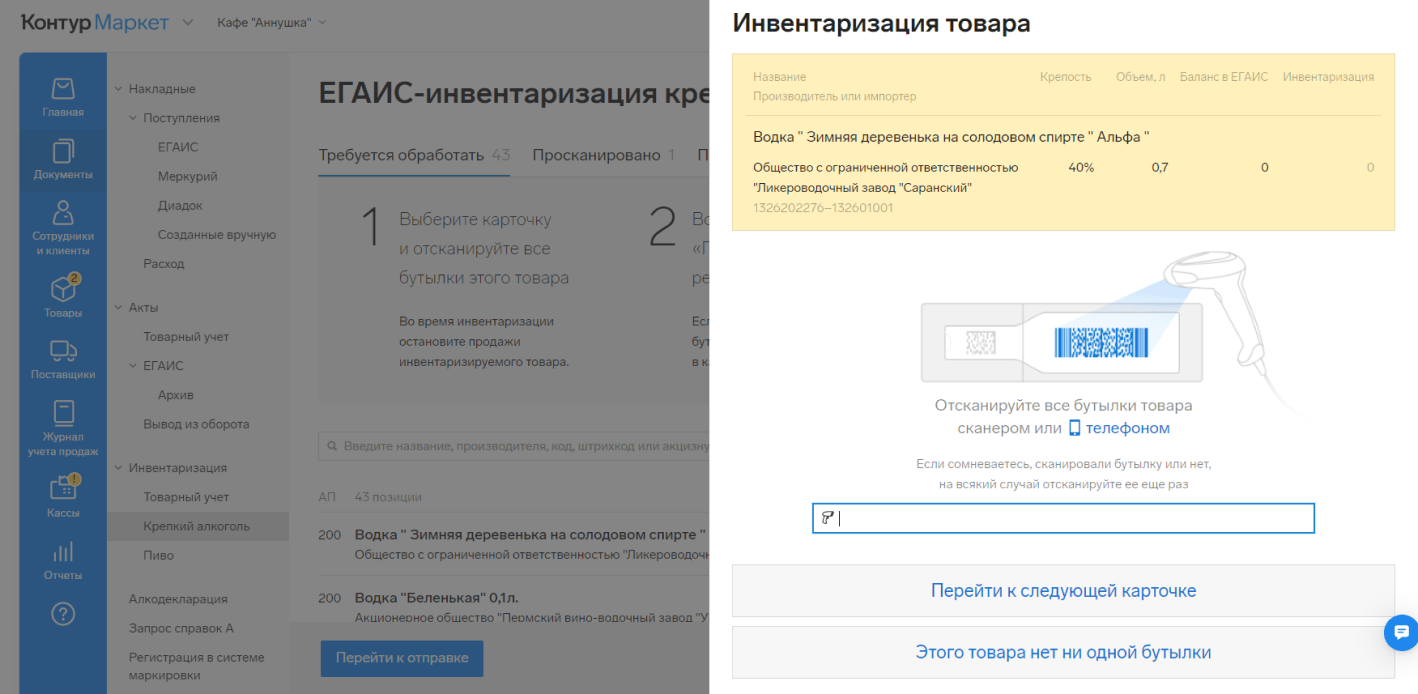Open Кассы section icon
The height and width of the screenshot is (694, 1418).
[x=63, y=496]
